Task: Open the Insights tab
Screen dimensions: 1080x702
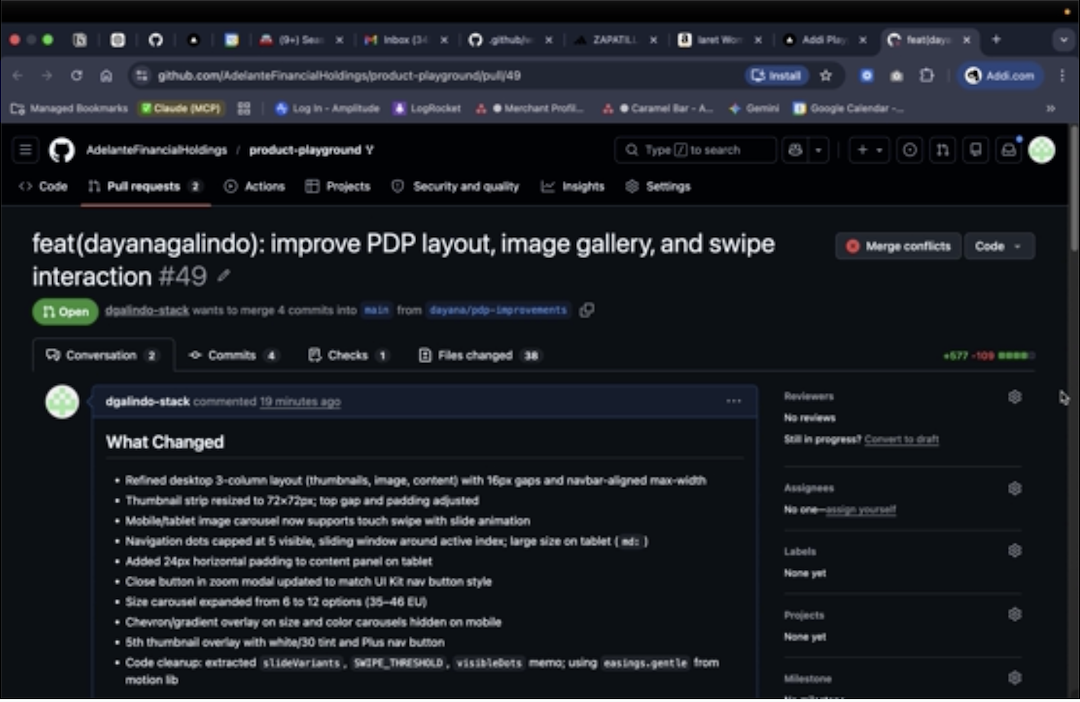Action: (573, 187)
